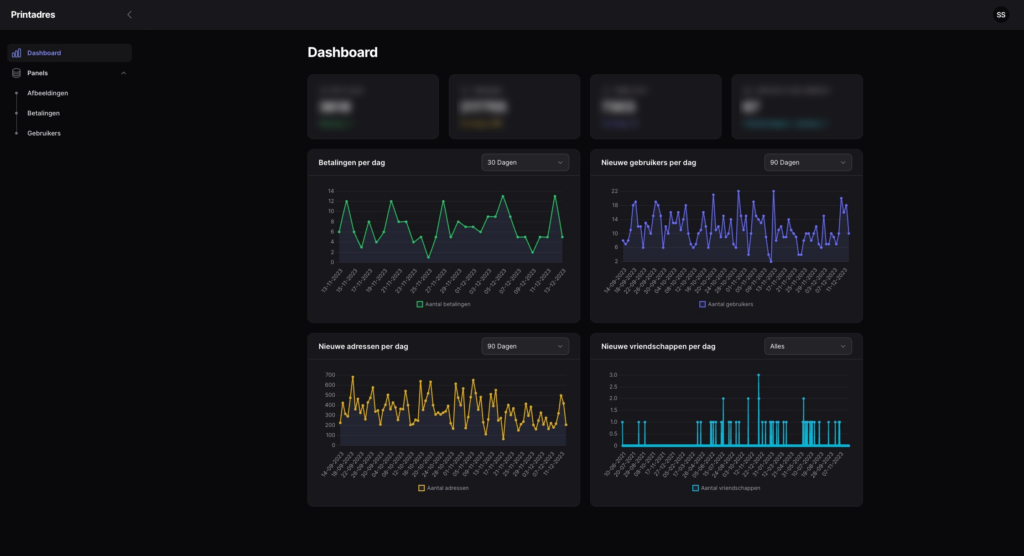Click the rightmost blurred statistics card

(796, 106)
